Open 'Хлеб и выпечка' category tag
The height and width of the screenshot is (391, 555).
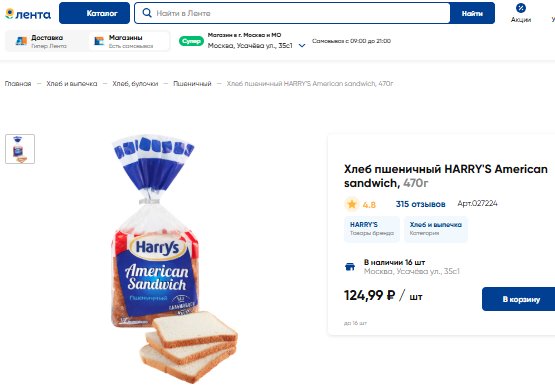(436, 229)
